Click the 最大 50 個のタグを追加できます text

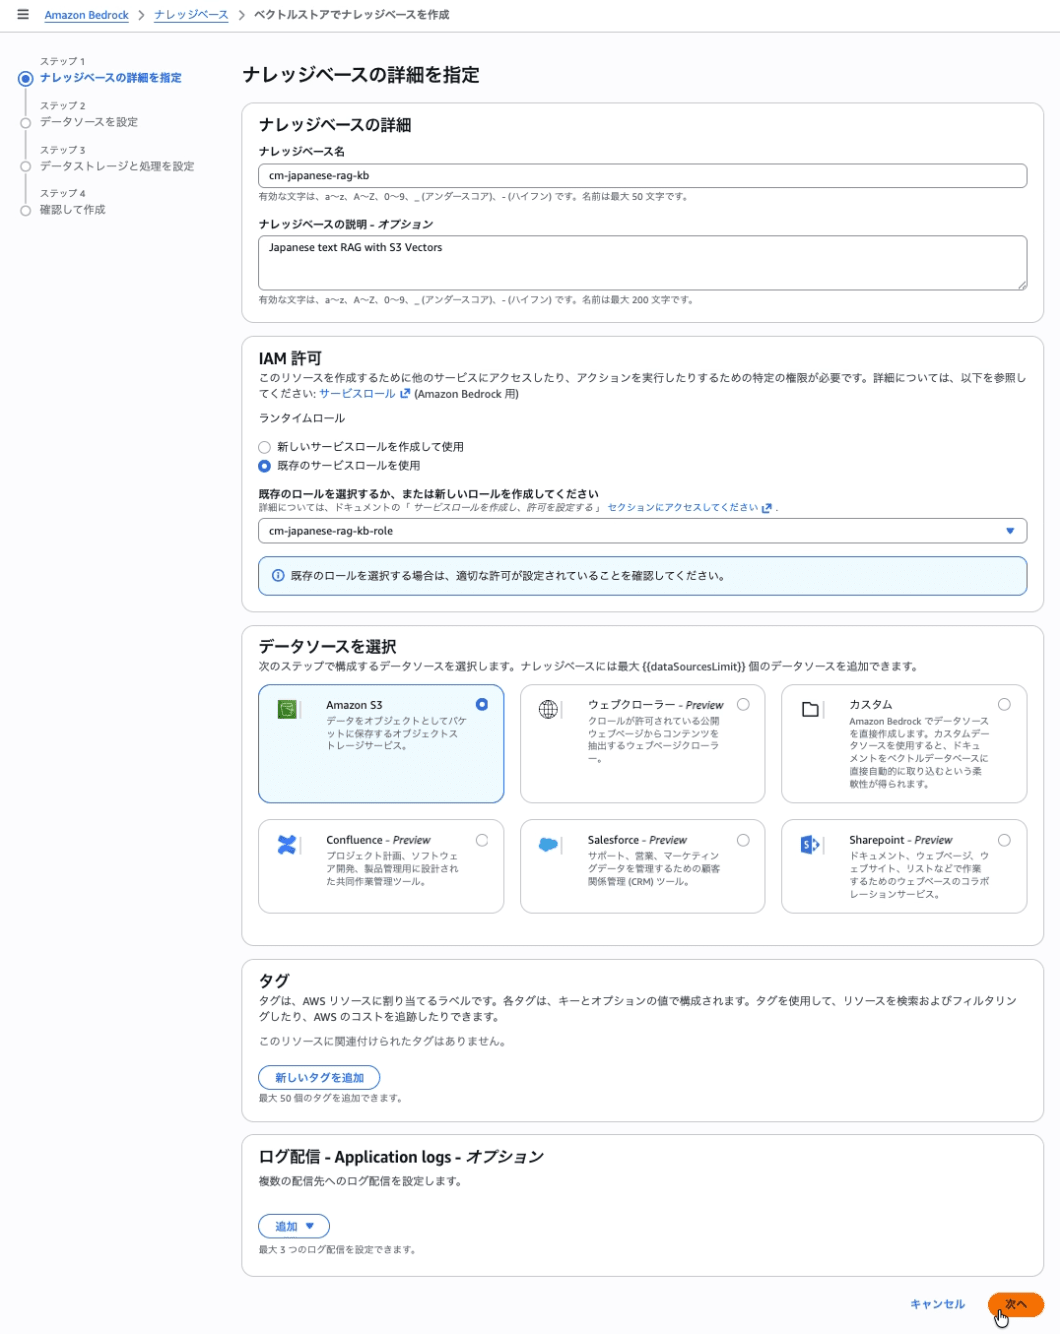331,1098
